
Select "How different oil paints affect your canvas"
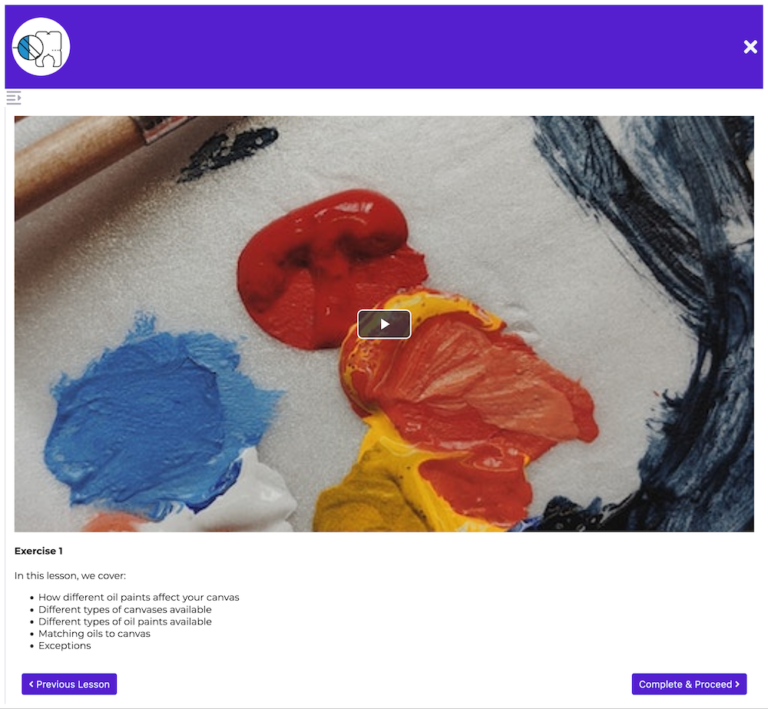click(x=139, y=597)
